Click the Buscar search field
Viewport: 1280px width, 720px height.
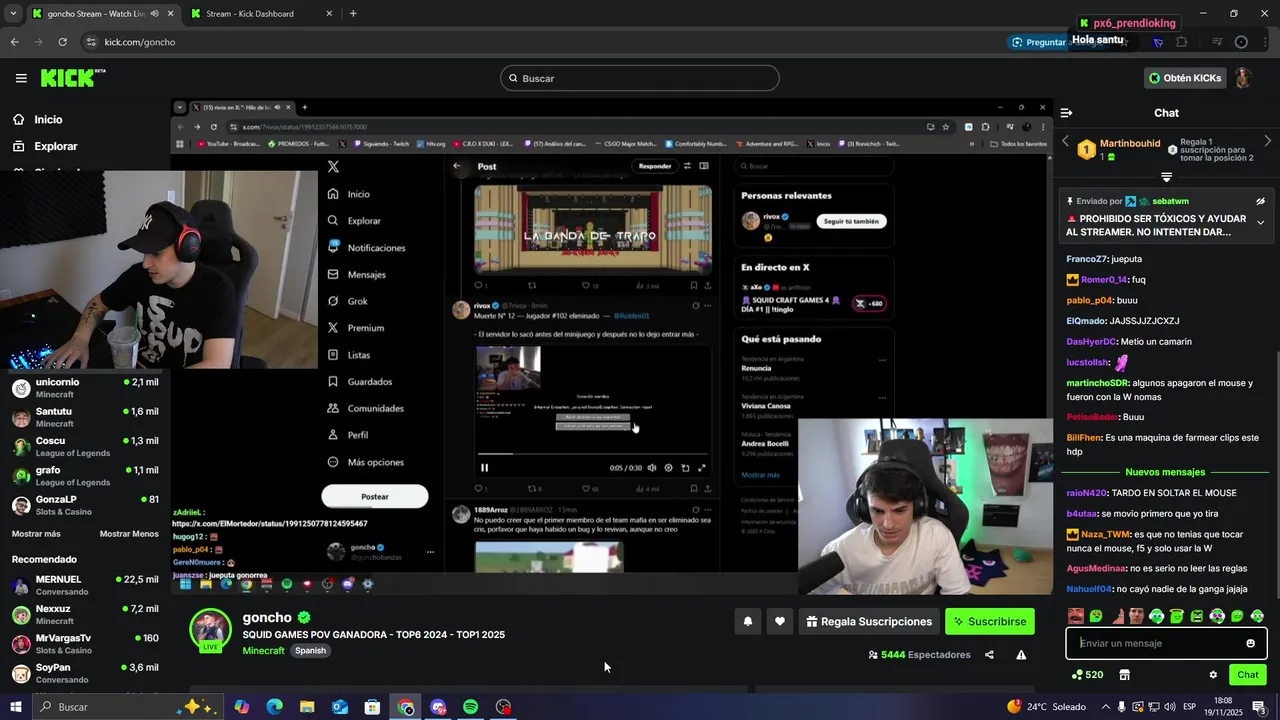[x=640, y=78]
